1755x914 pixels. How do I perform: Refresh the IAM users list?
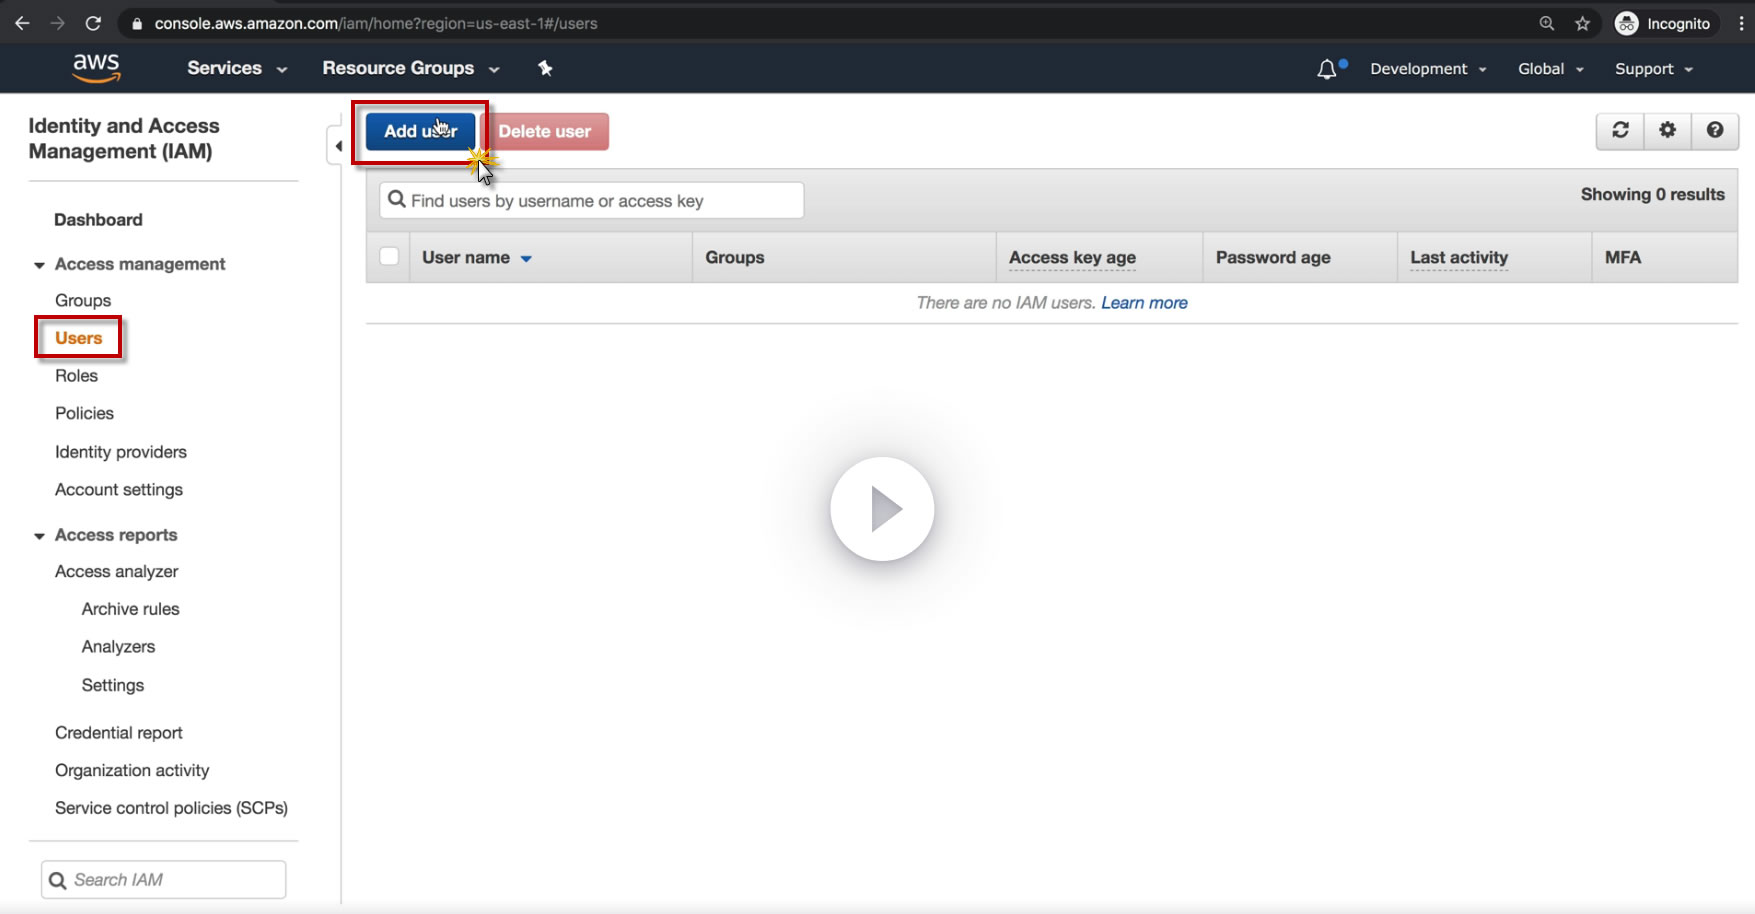1620,130
